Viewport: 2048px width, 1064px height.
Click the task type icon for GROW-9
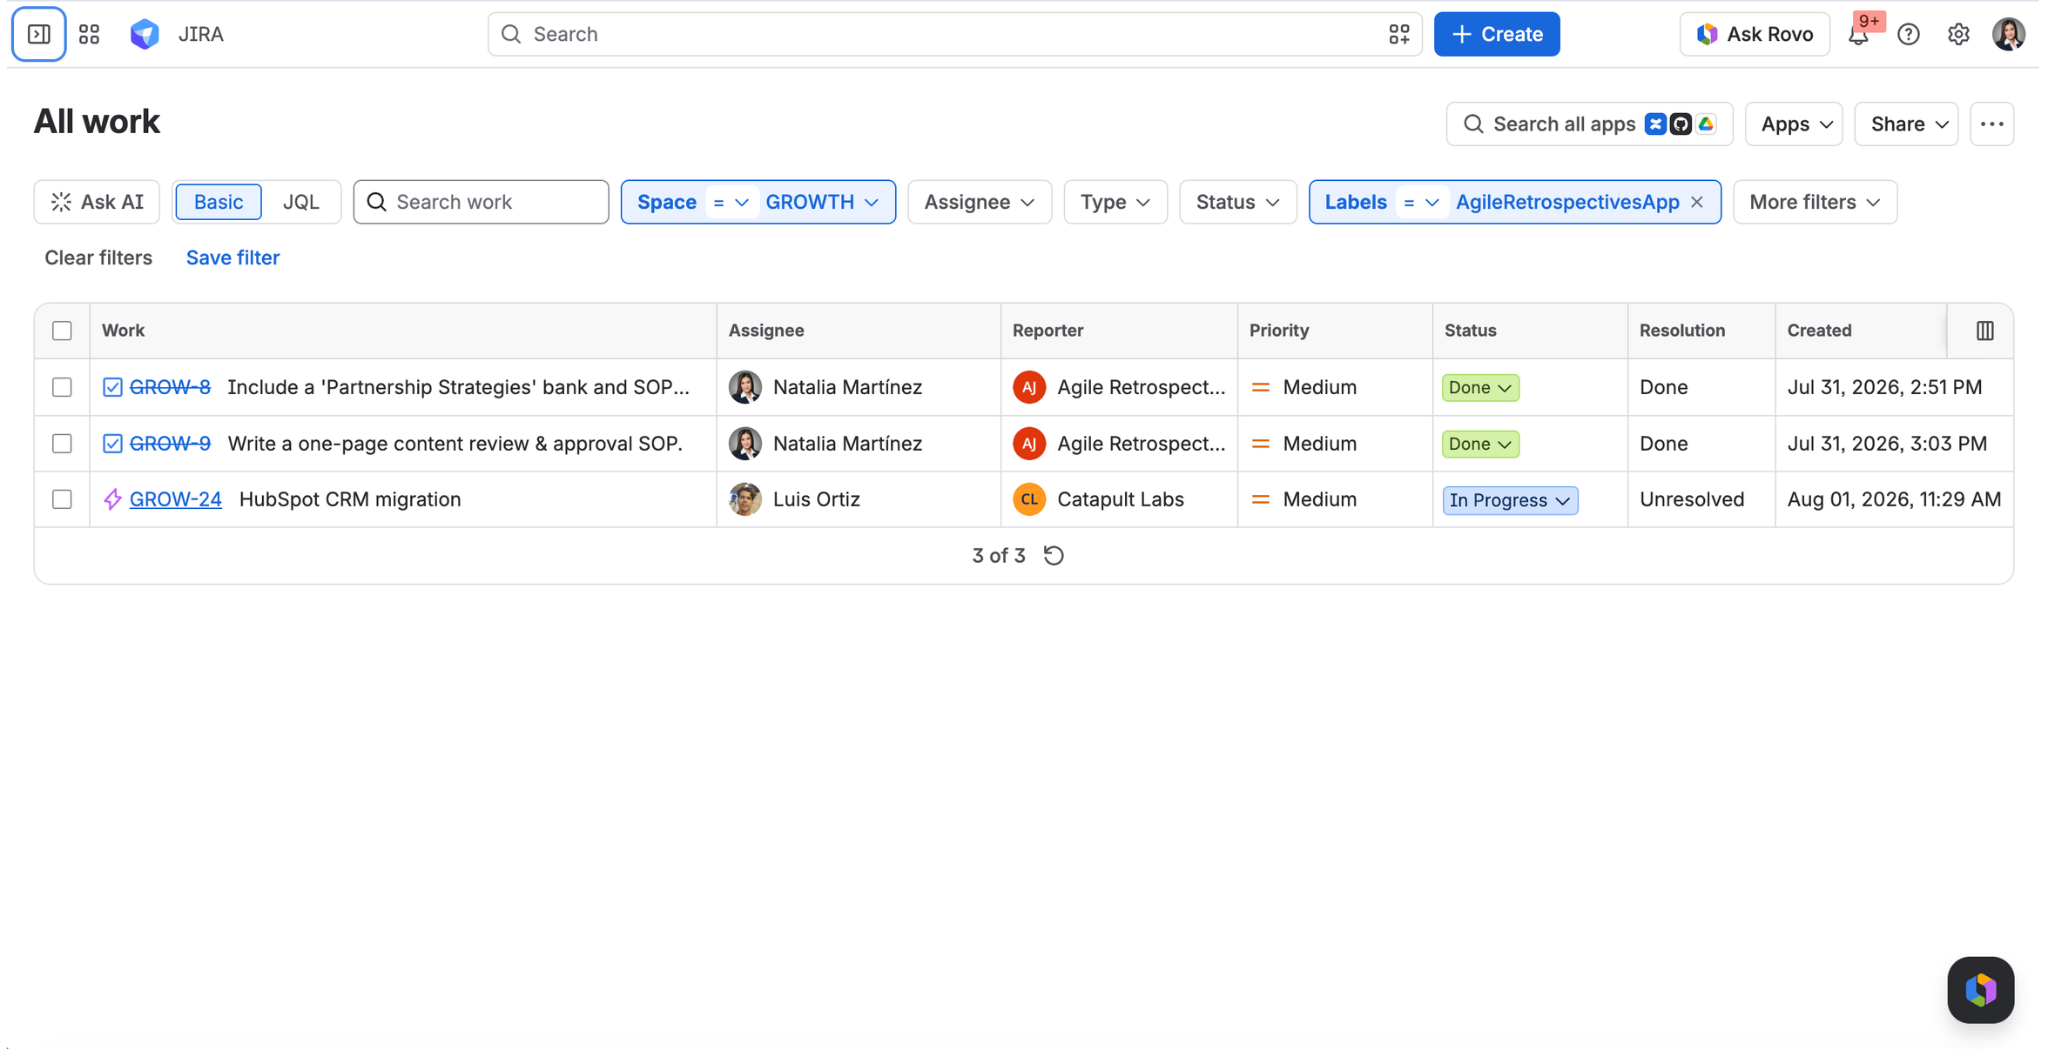pos(113,443)
